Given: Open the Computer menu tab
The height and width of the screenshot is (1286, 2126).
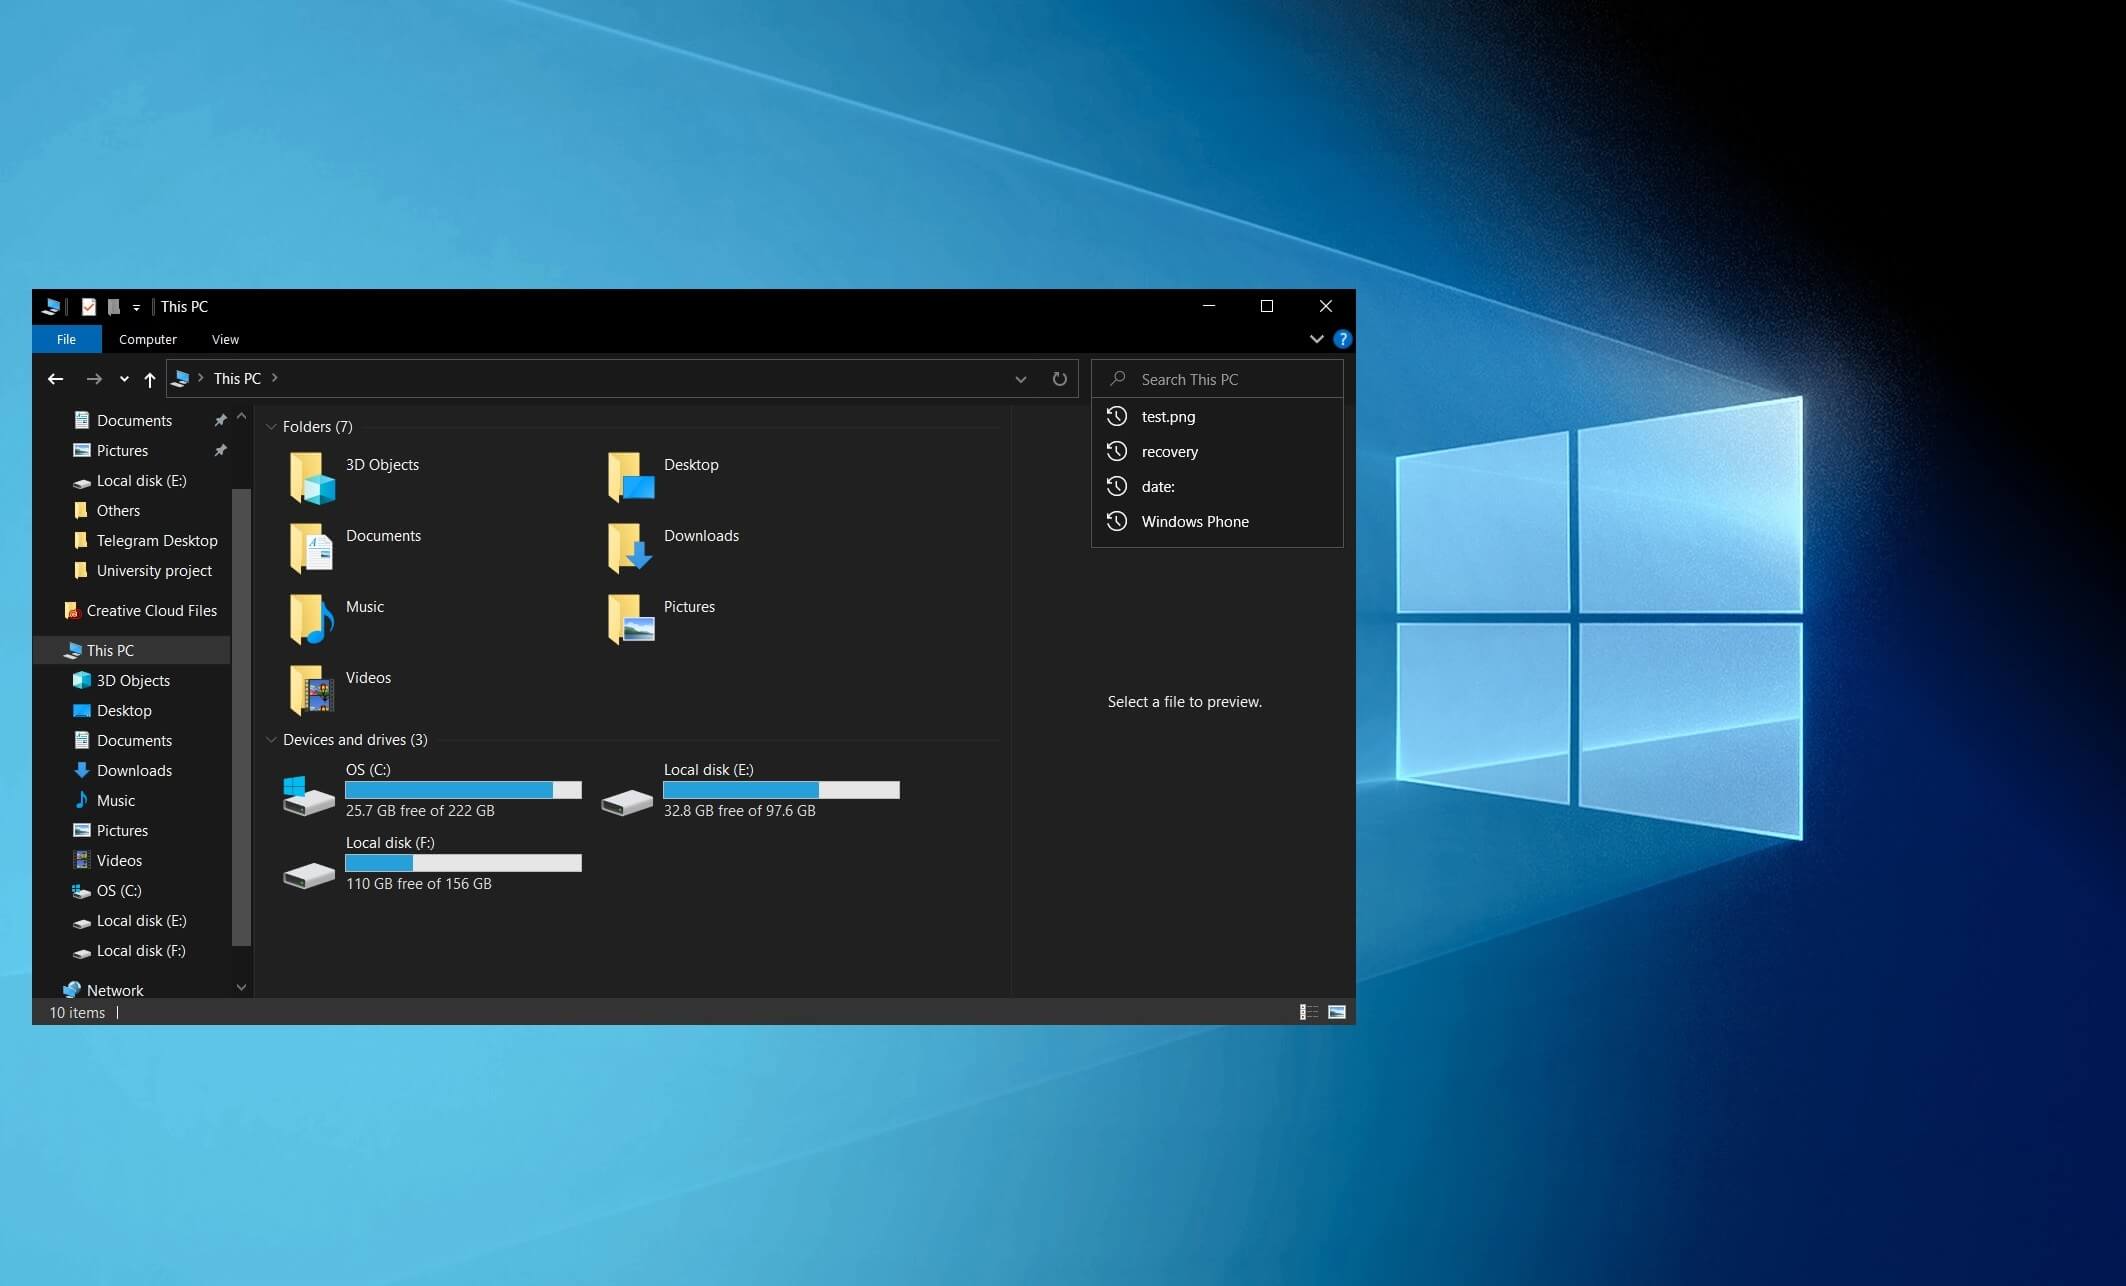Looking at the screenshot, I should 147,339.
